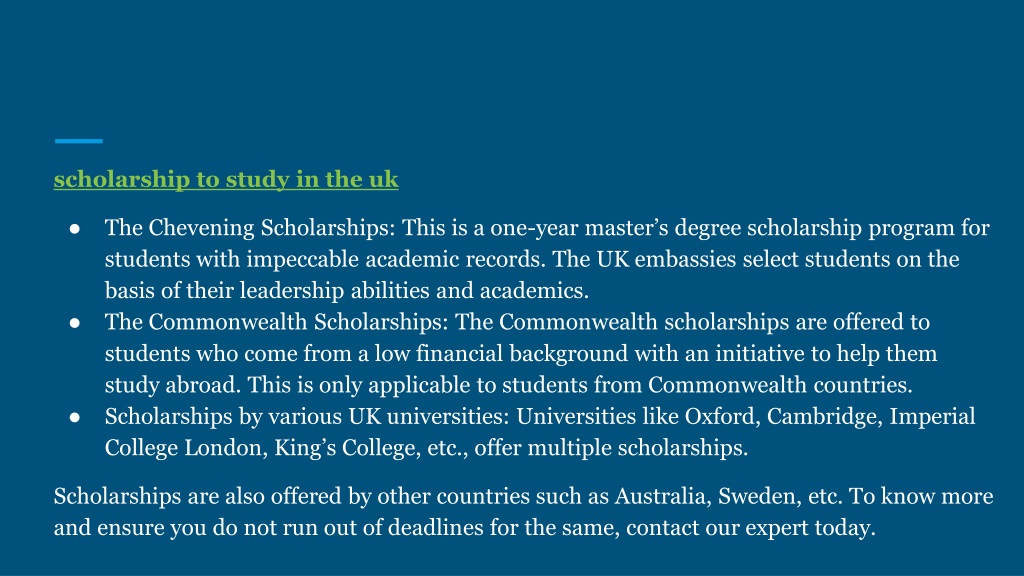Click the words 'The Commonwealth Scholarships:' heading
The image size is (1024, 576).
pos(277,322)
